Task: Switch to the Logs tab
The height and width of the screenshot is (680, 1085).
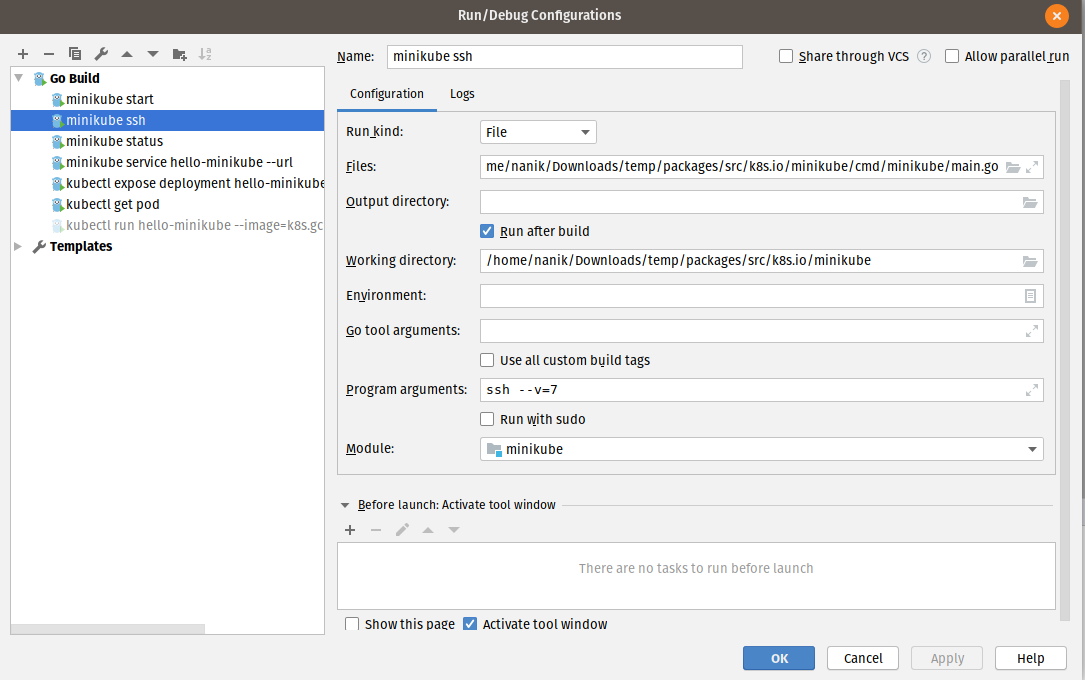Action: point(462,94)
